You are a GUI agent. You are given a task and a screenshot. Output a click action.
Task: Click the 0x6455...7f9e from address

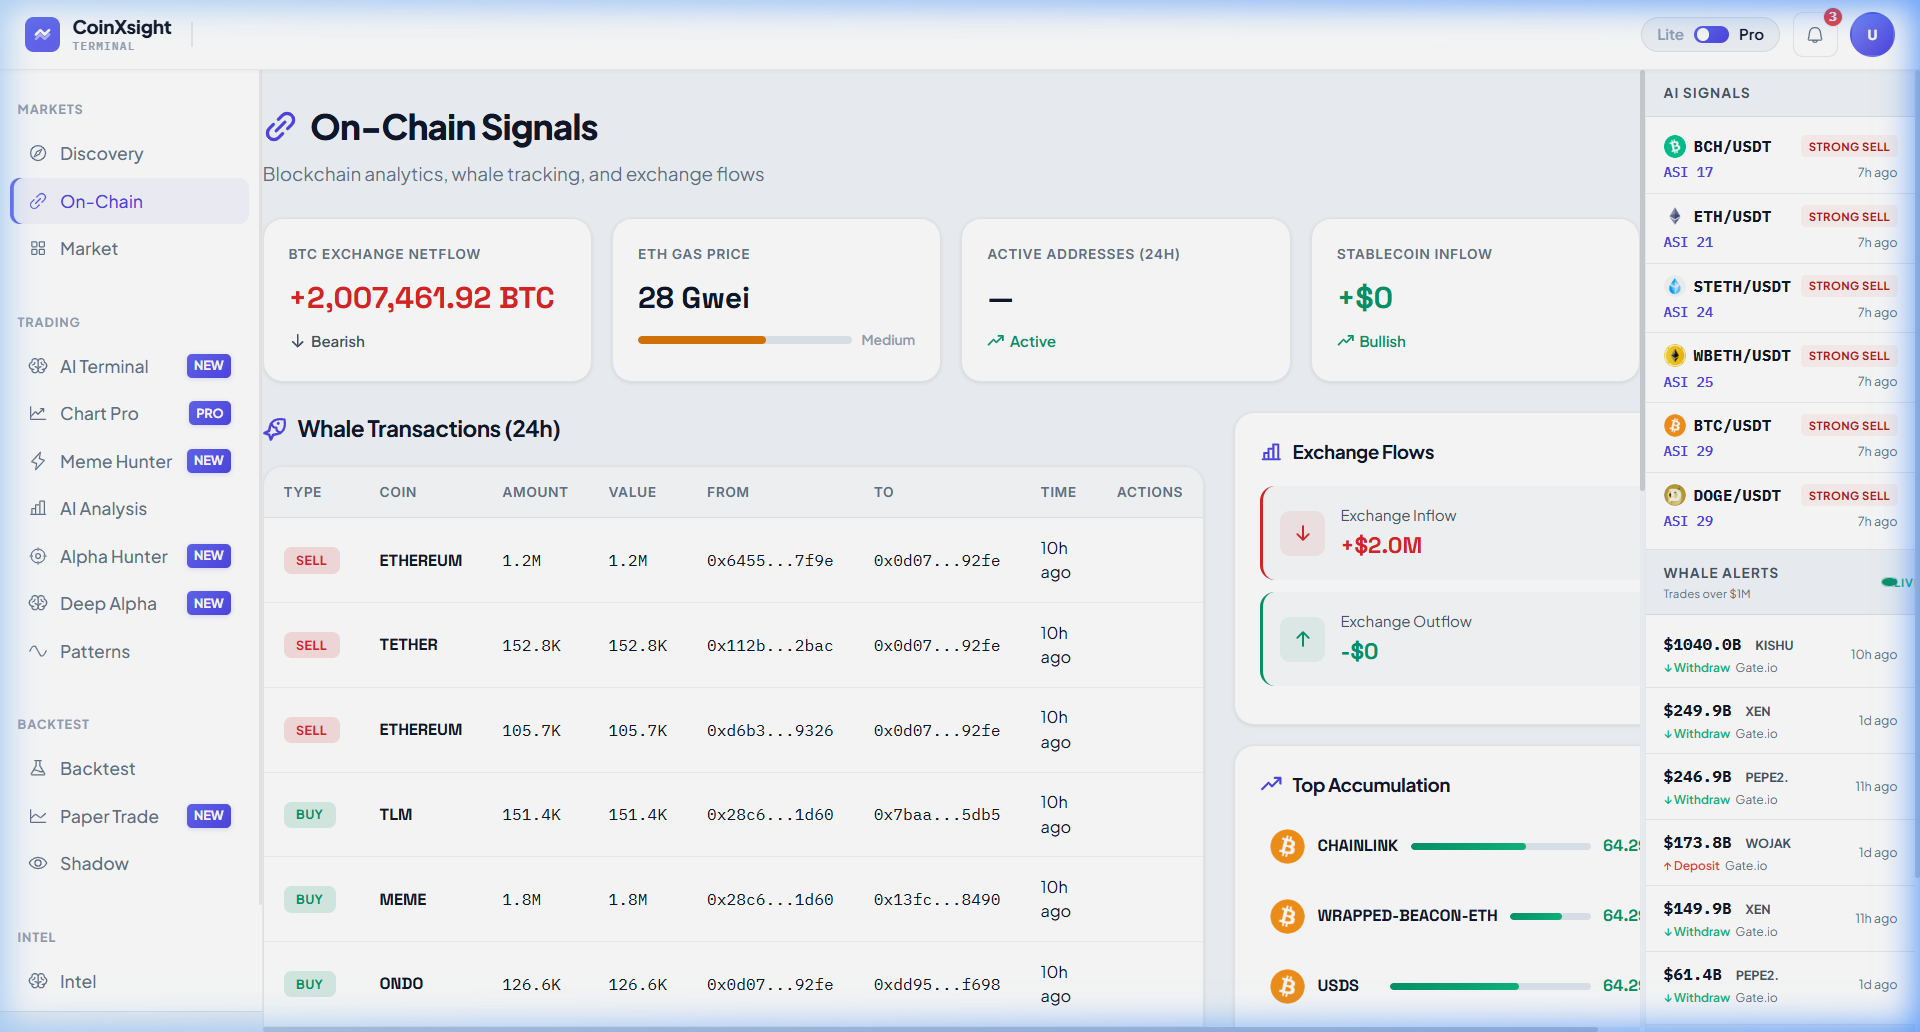click(770, 561)
